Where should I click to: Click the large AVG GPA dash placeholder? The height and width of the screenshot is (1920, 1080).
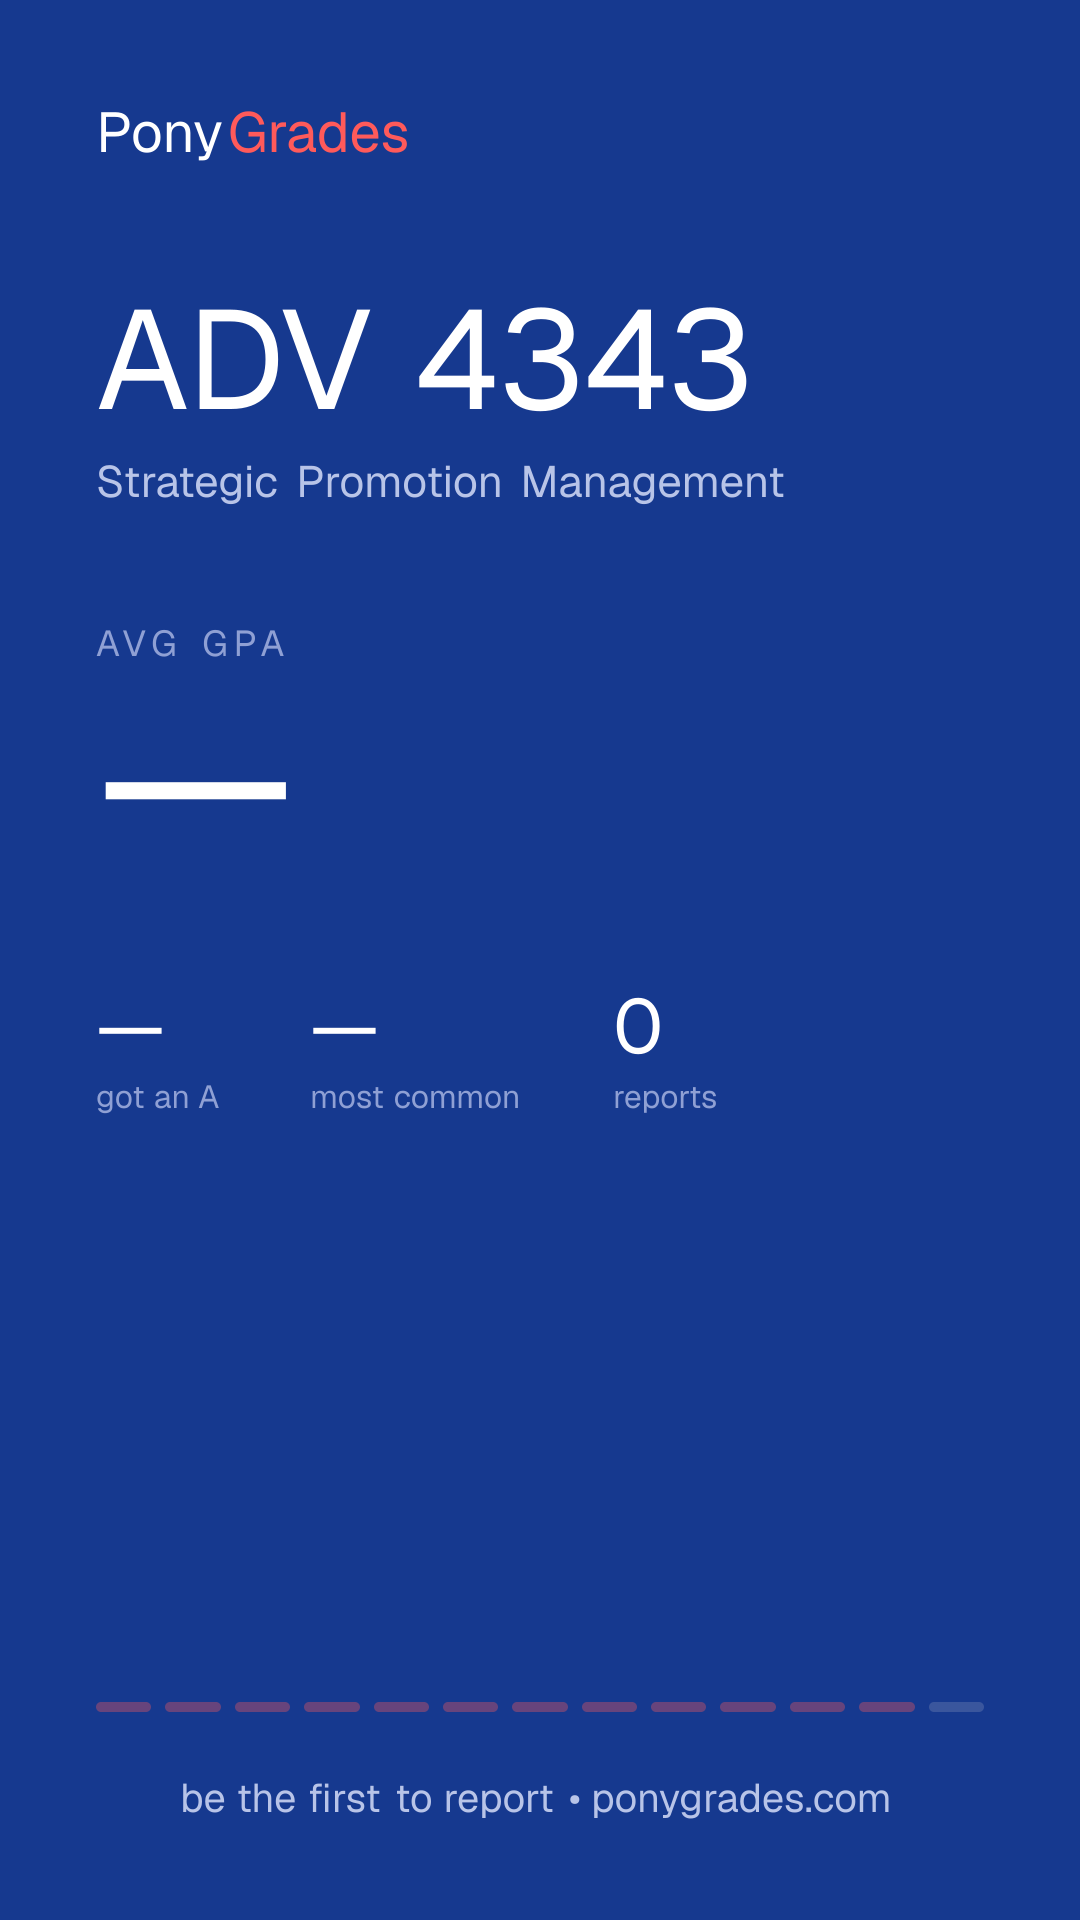196,791
